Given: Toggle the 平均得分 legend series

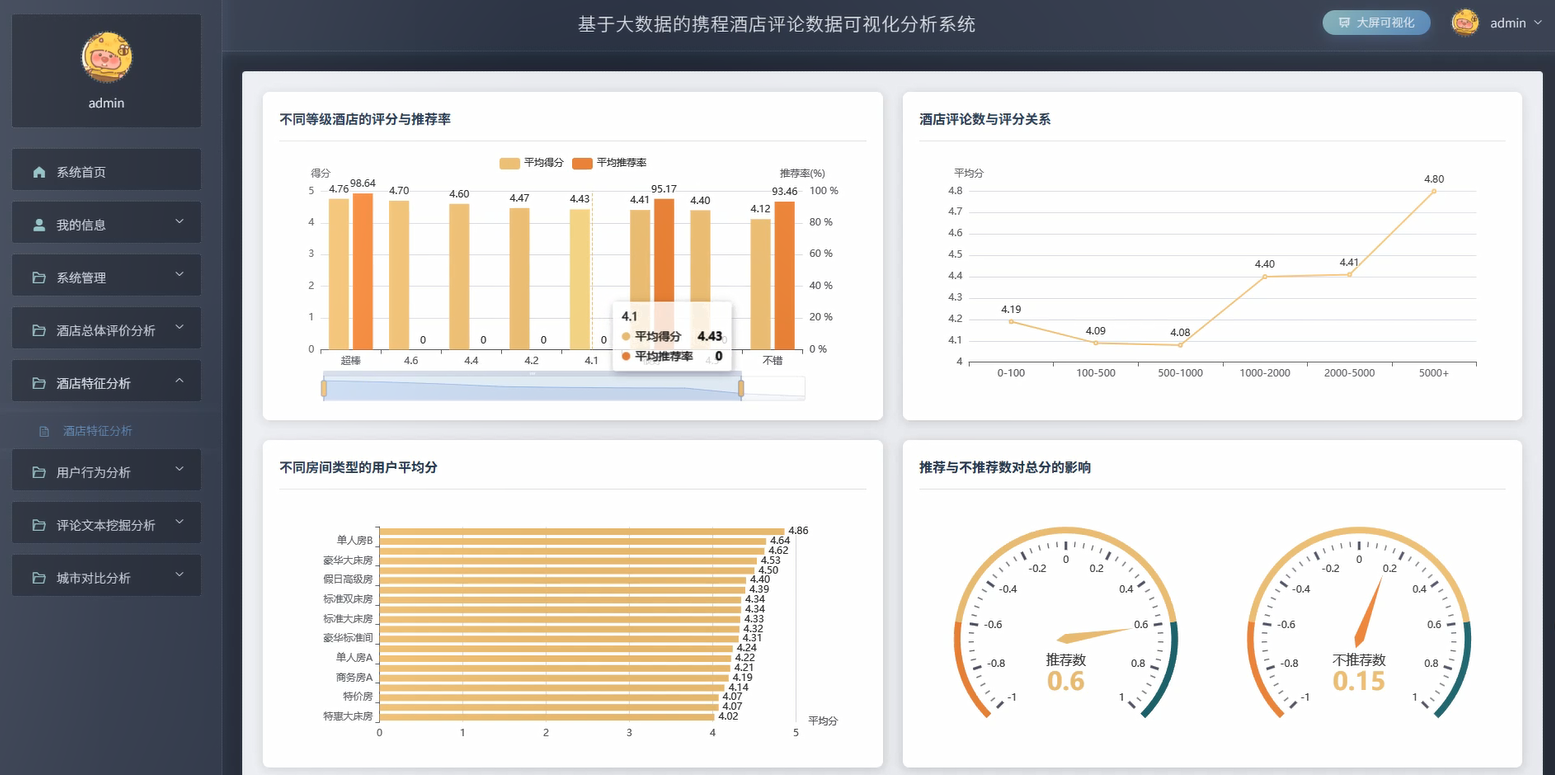Looking at the screenshot, I should [x=531, y=163].
